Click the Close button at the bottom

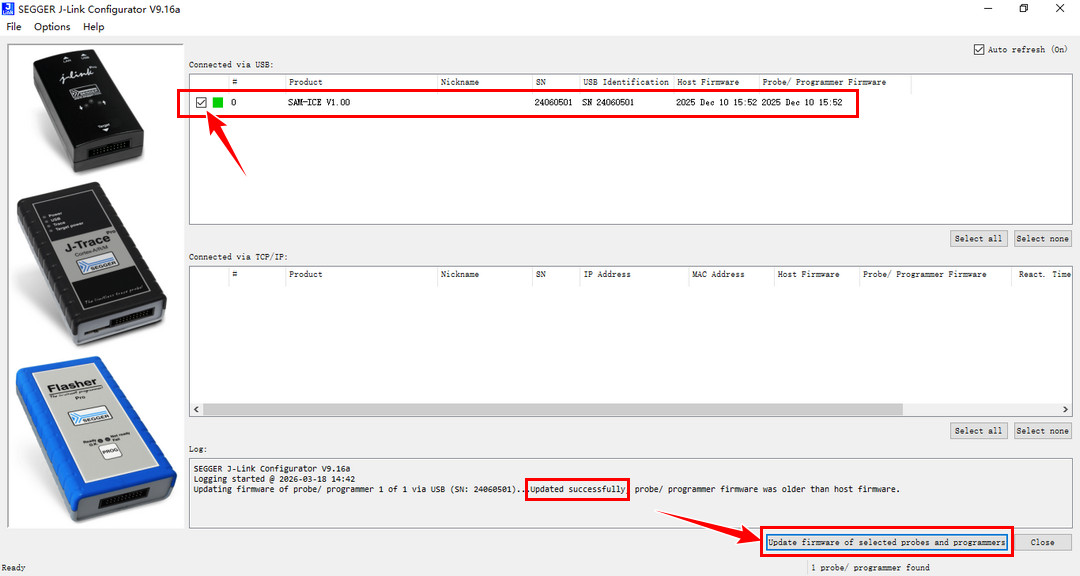tap(1042, 542)
